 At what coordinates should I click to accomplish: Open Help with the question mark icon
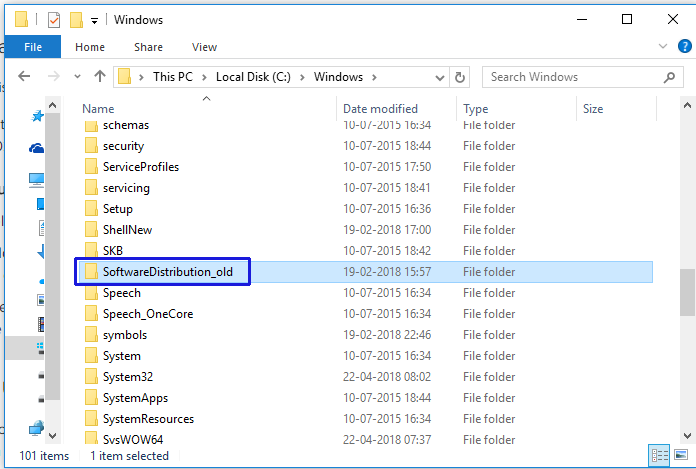coord(684,46)
